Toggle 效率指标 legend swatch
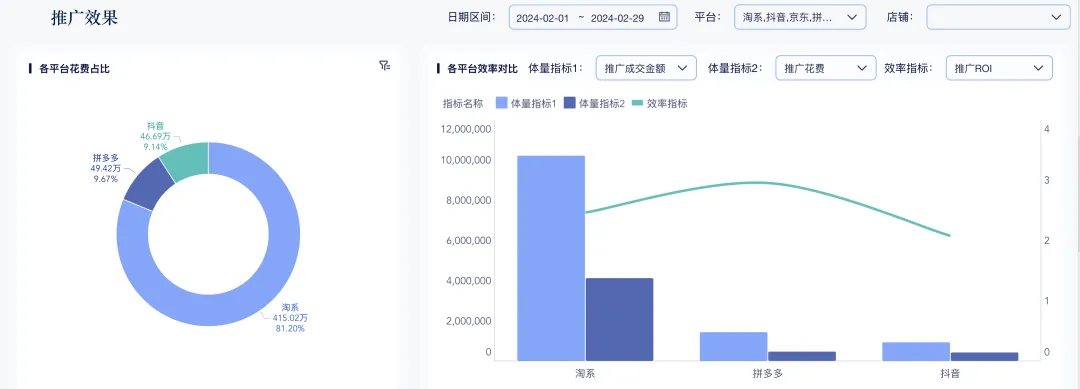 click(x=638, y=103)
